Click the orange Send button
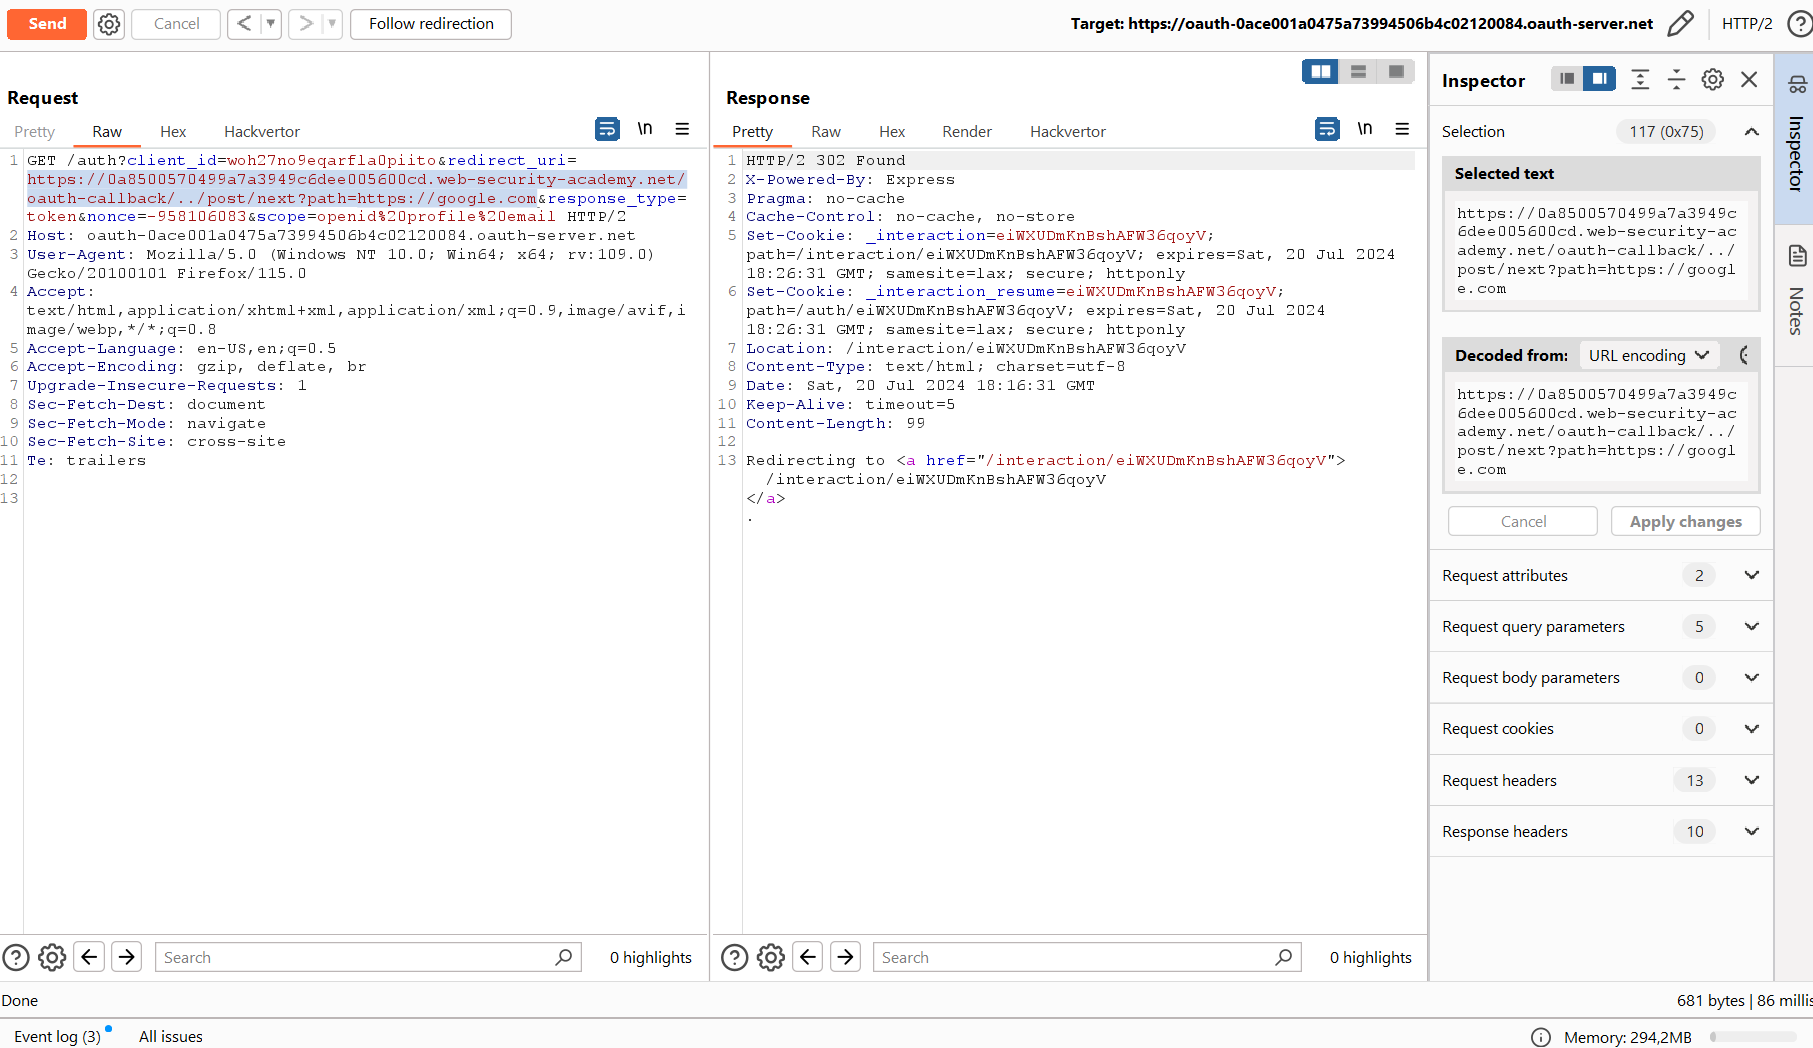The width and height of the screenshot is (1813, 1048). tap(47, 24)
